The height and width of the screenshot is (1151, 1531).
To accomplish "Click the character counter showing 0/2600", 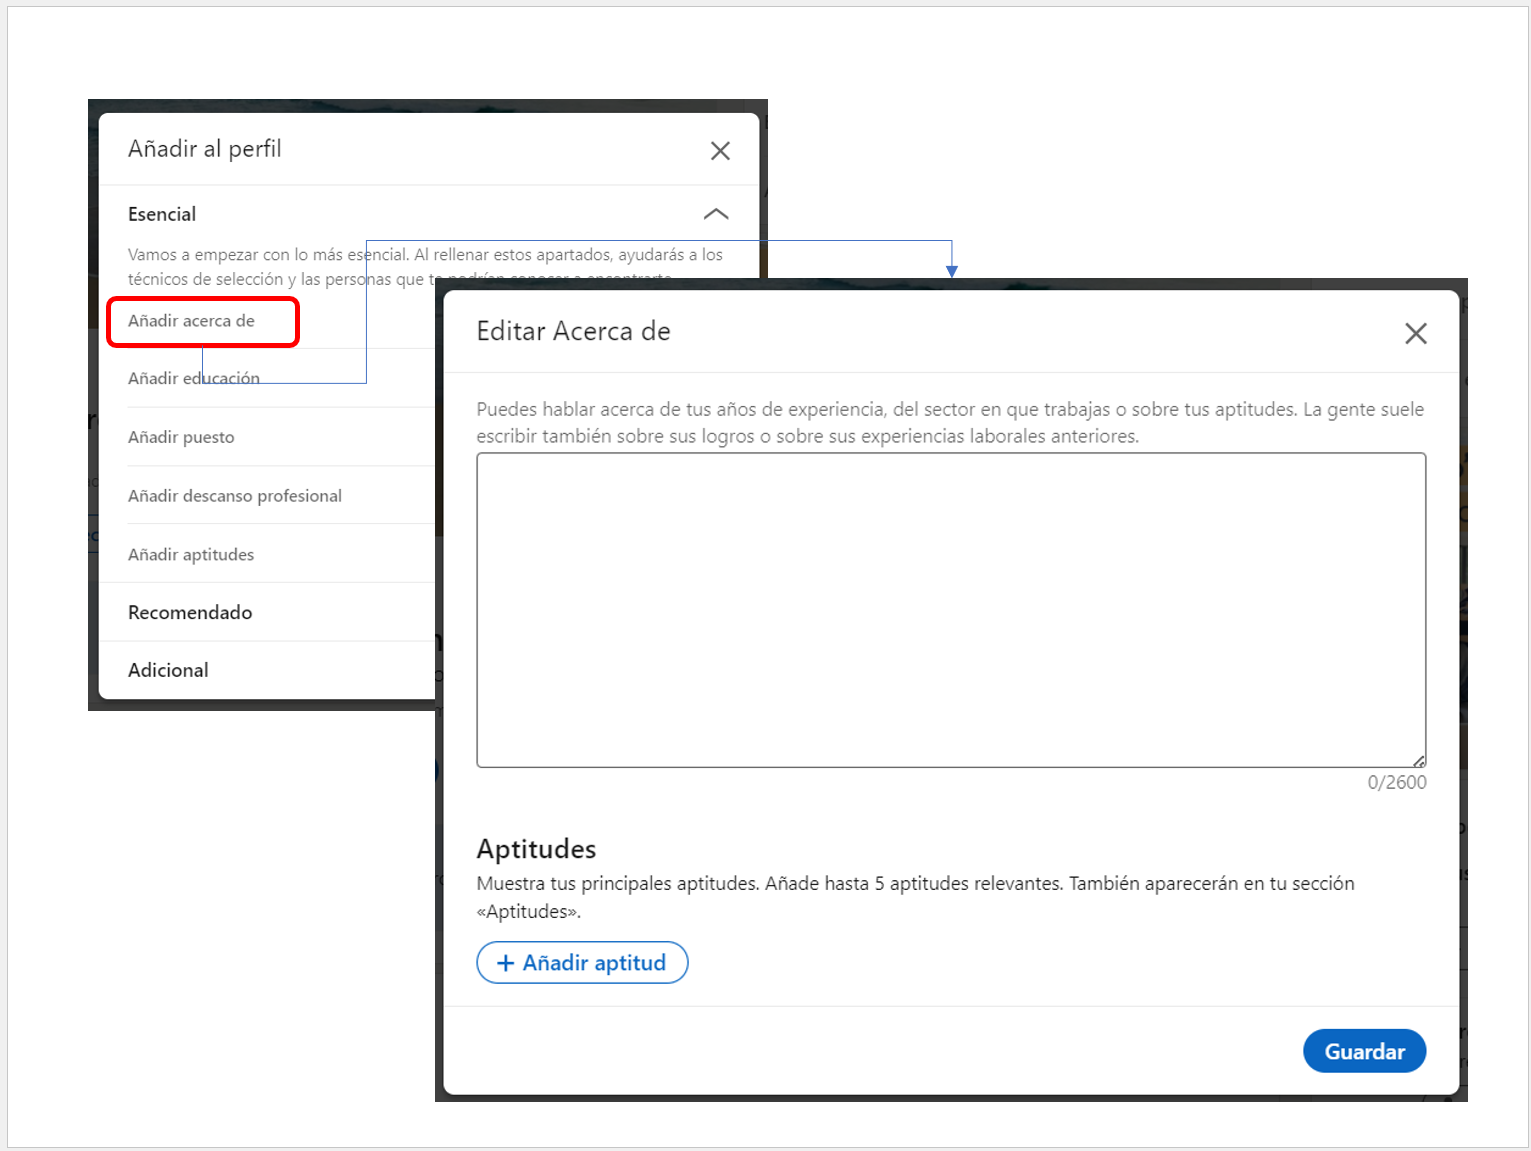I will click(1397, 781).
